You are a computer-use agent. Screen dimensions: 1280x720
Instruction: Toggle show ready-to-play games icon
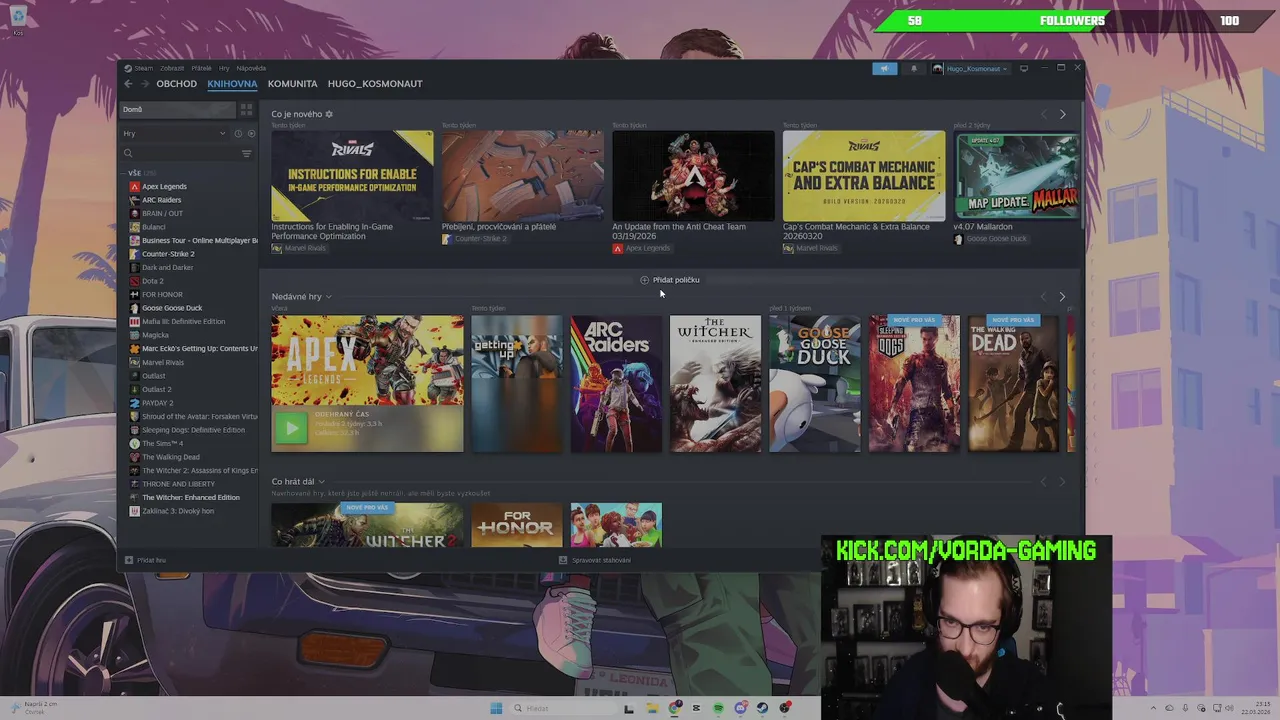coord(251,133)
